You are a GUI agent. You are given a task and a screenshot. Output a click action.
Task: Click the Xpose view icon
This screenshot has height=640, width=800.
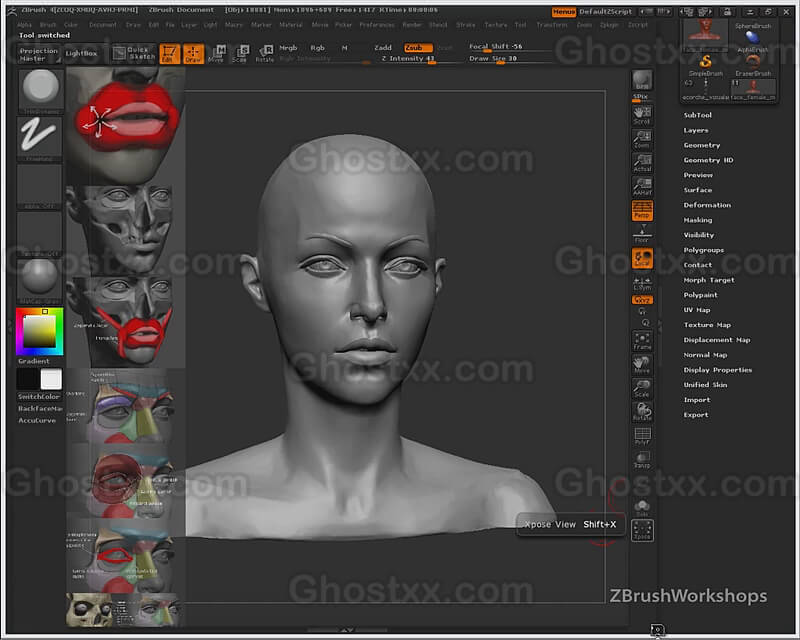point(642,531)
